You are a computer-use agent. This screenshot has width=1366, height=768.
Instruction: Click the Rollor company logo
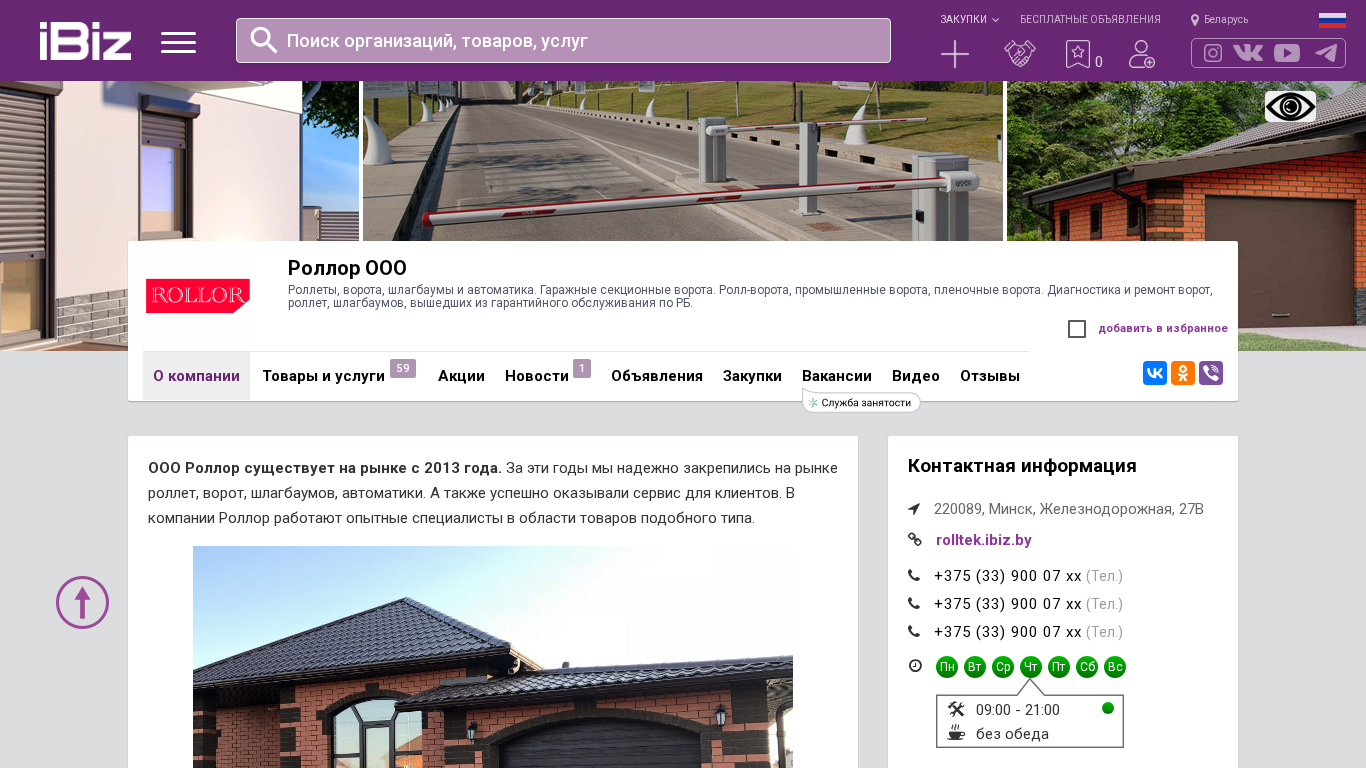[x=198, y=296]
